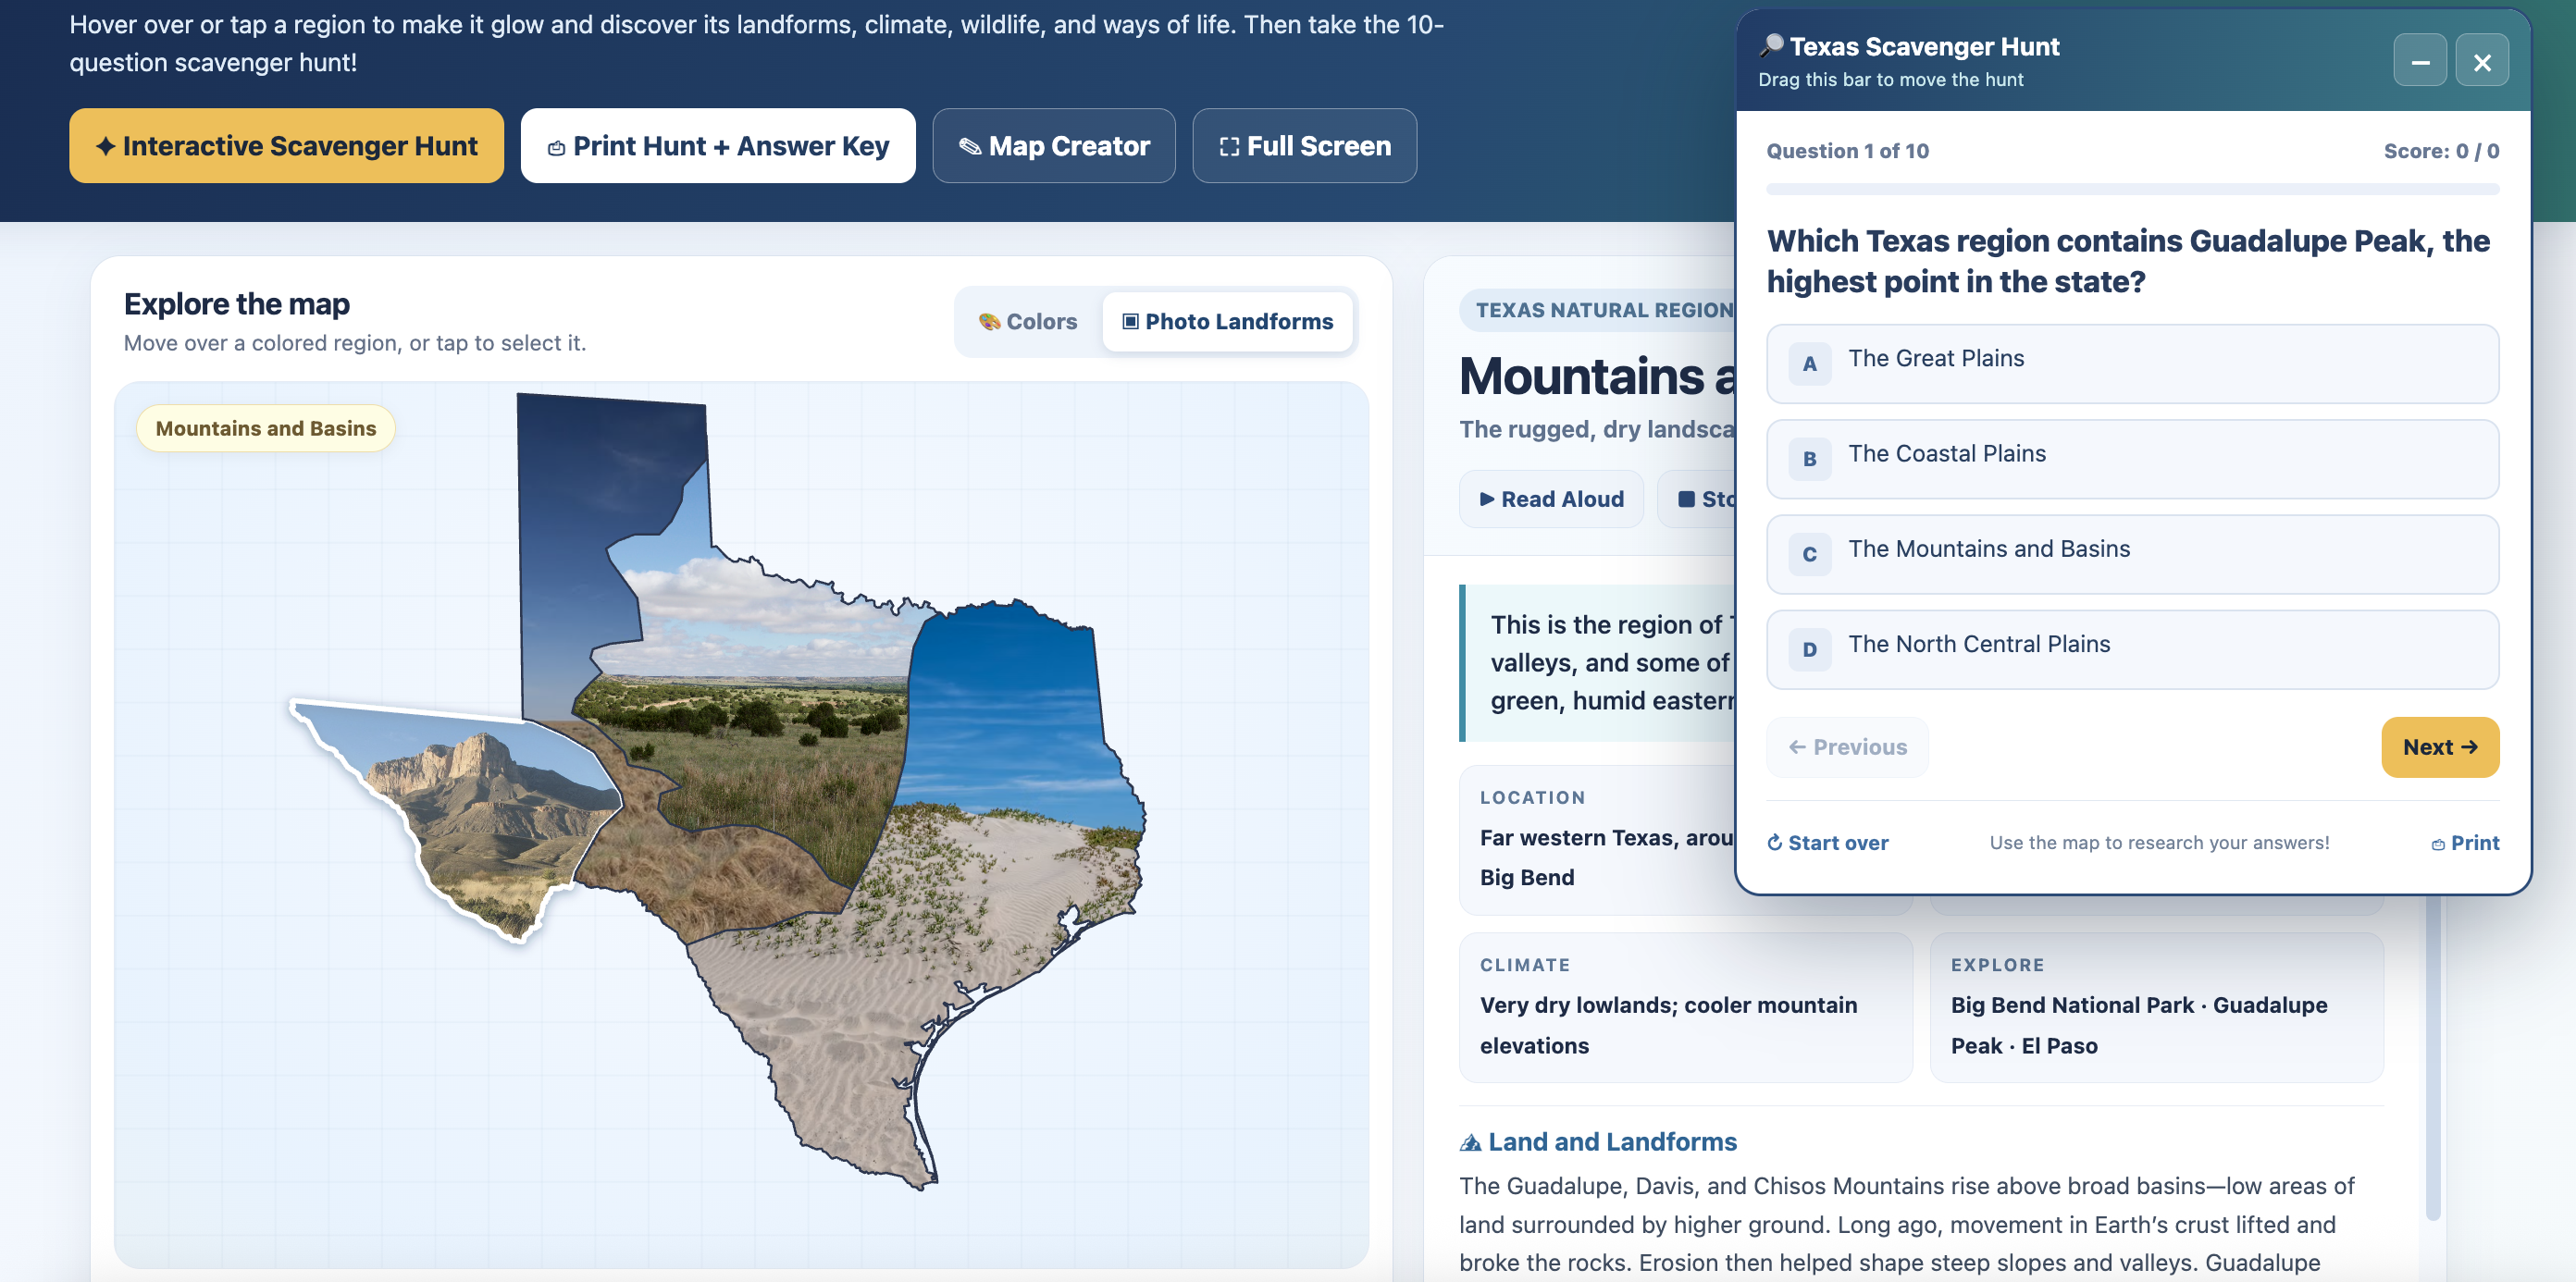
Task: Close the Texas Scavenger Hunt panel
Action: (2482, 61)
